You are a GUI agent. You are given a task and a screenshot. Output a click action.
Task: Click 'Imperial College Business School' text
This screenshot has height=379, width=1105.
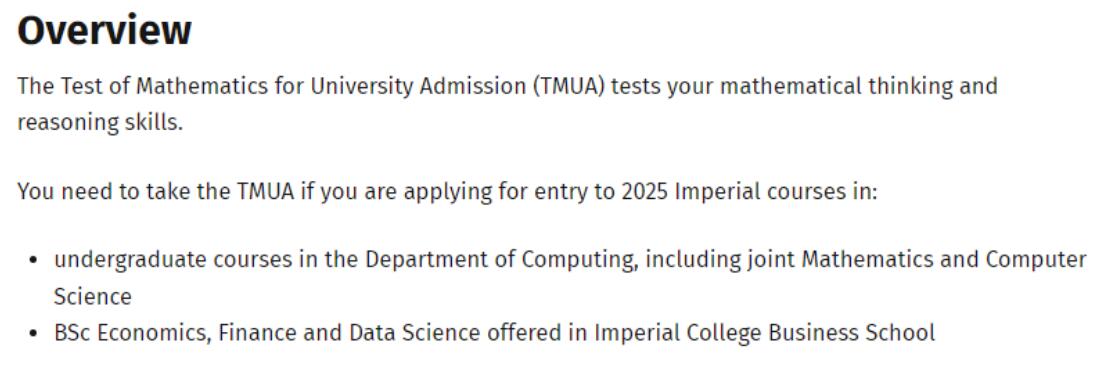[x=765, y=333]
